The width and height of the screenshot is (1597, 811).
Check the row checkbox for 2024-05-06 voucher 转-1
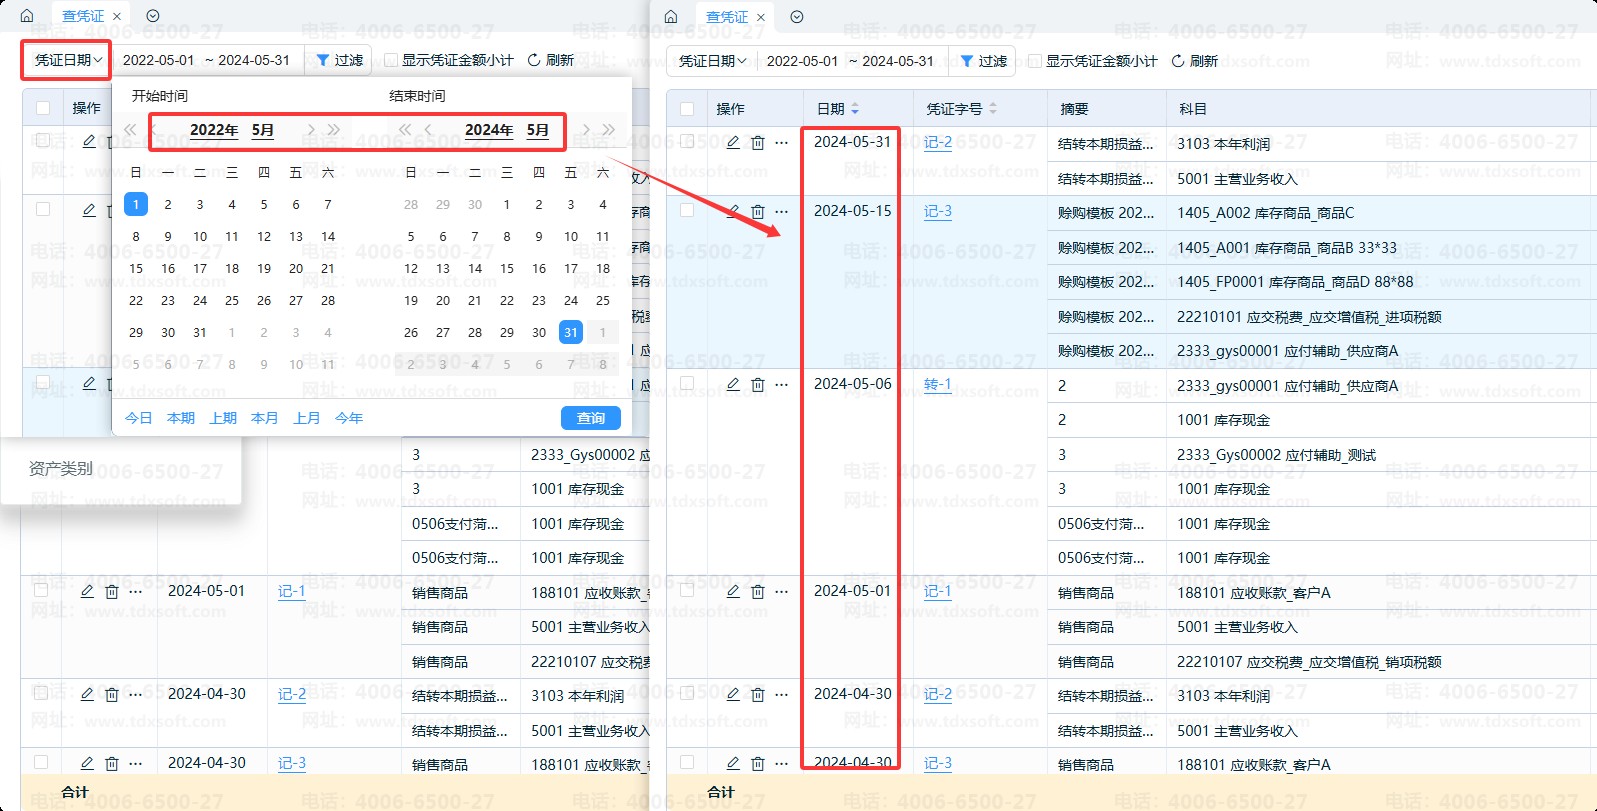[x=687, y=383]
